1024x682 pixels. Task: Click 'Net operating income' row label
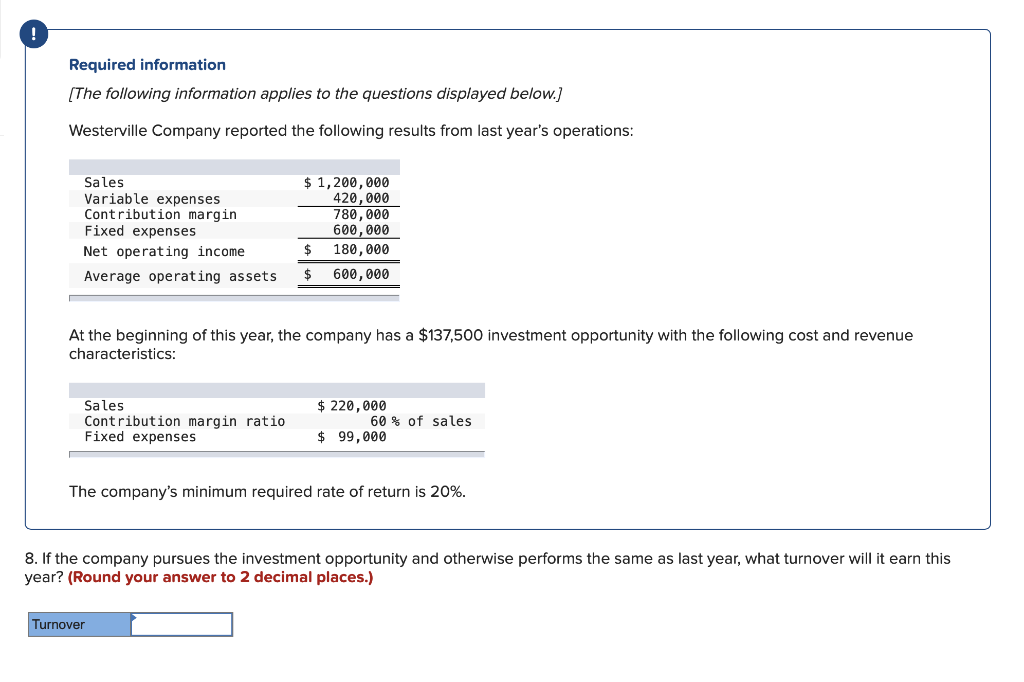point(164,252)
